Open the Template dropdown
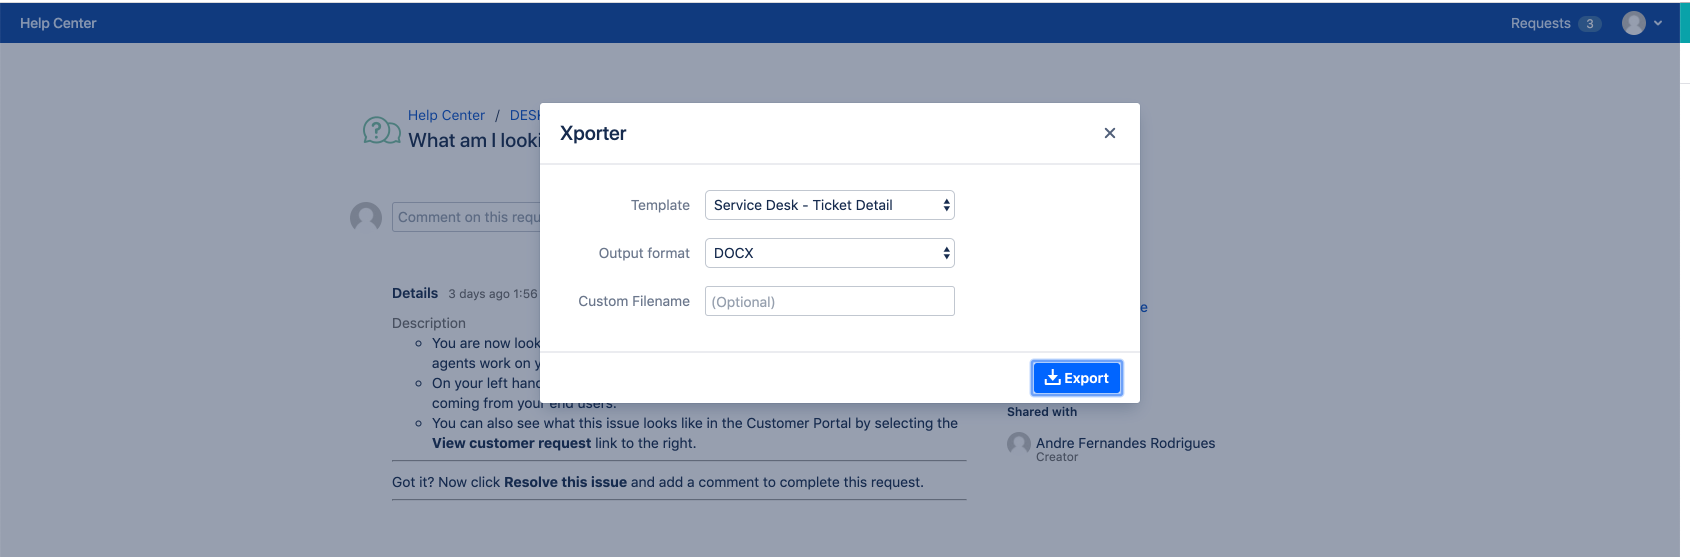 (x=829, y=205)
